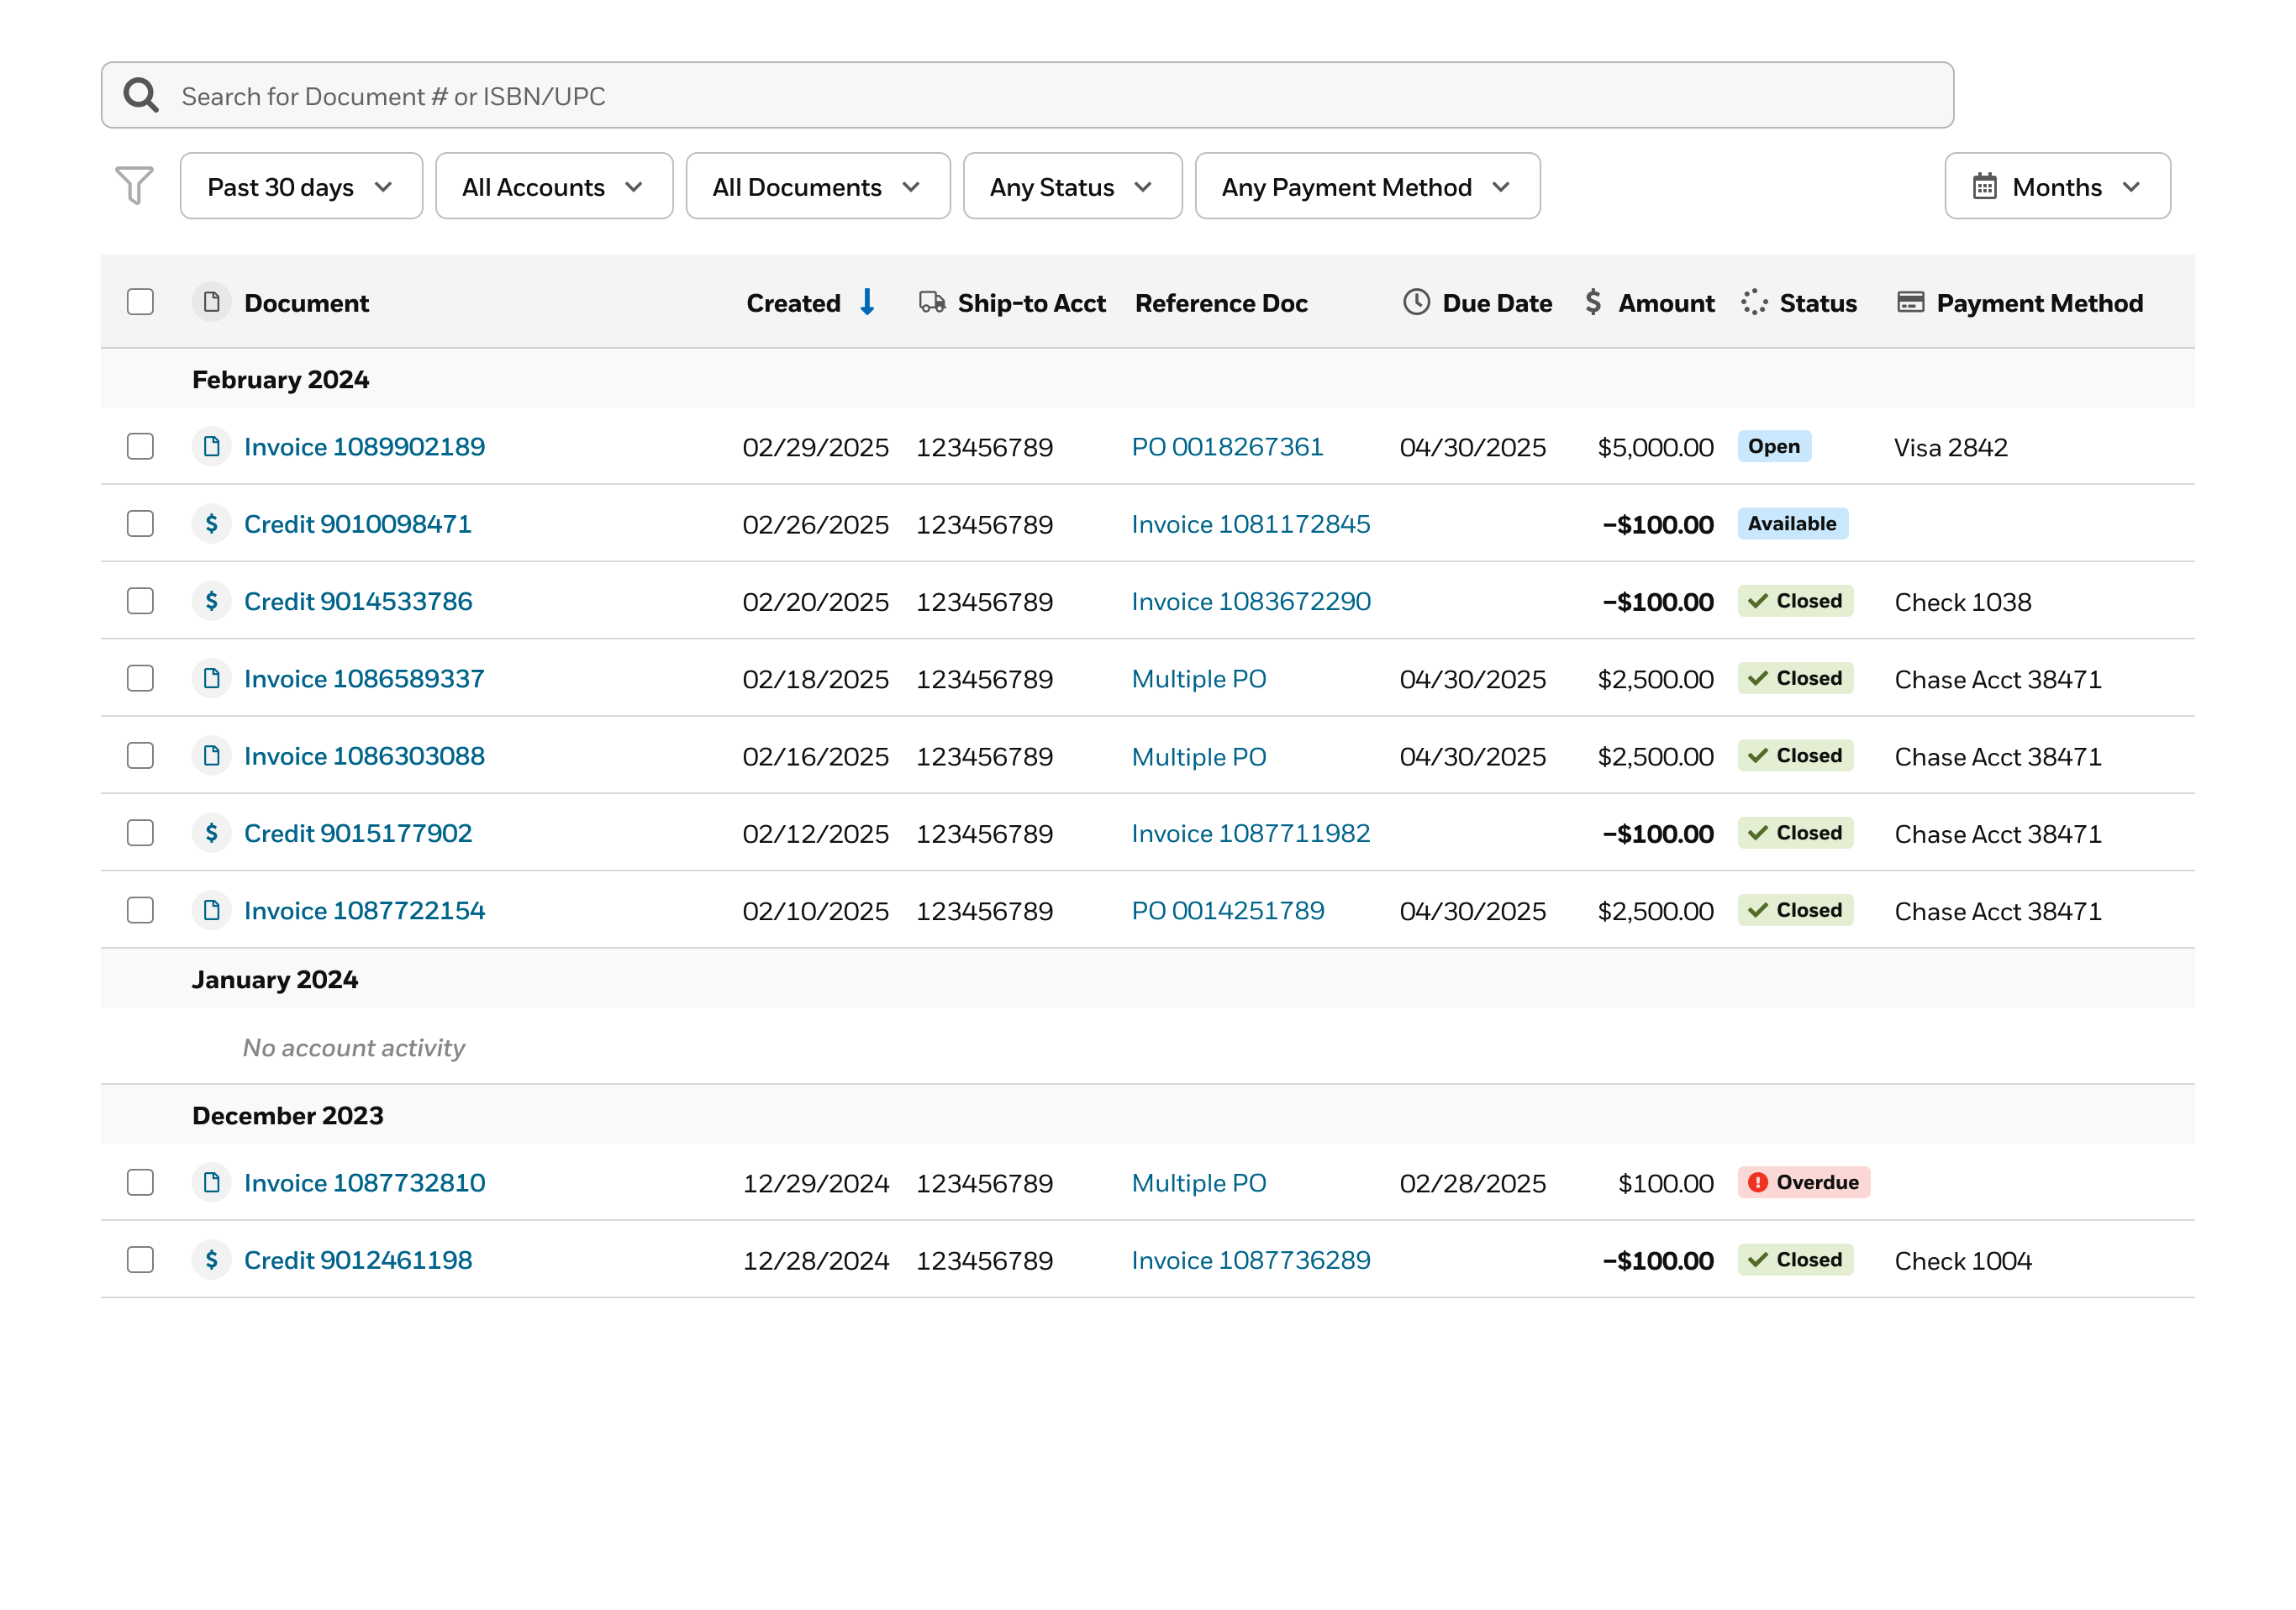The height and width of the screenshot is (1610, 2296).
Task: Click the dollar icon for Credit 9015177902
Action: (211, 833)
